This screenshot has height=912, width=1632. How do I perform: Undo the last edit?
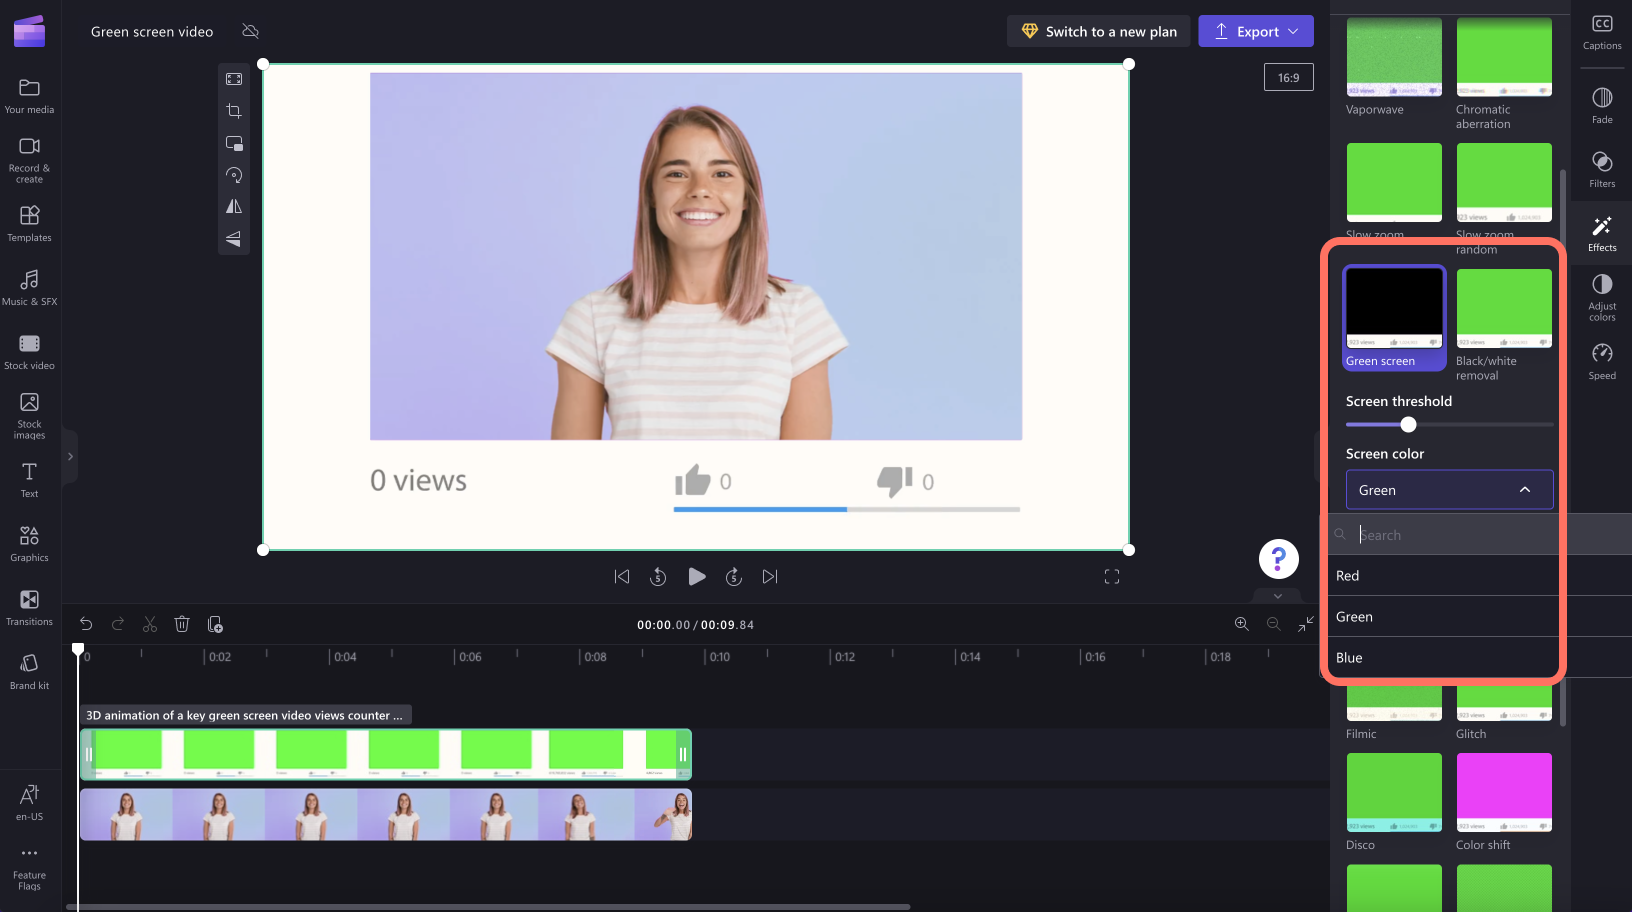click(85, 623)
